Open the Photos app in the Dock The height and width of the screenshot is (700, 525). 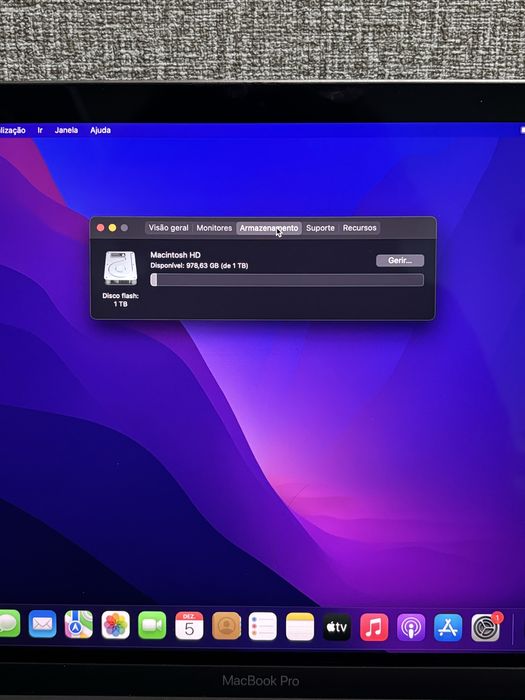click(116, 625)
